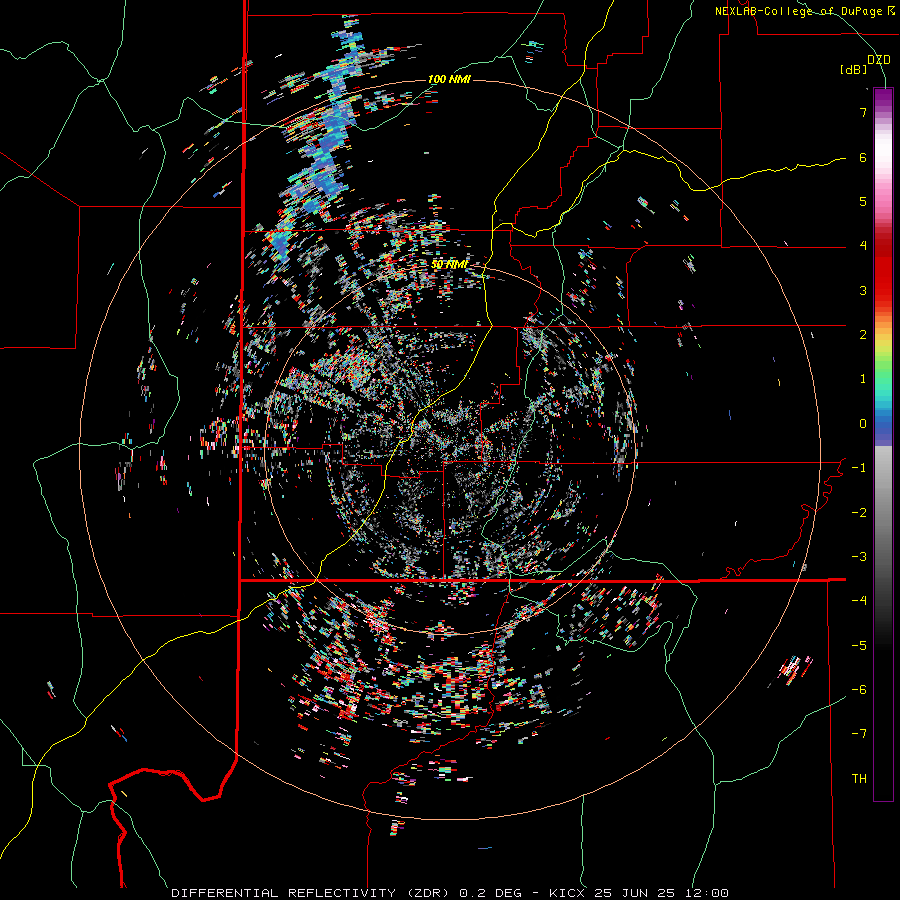Click the TH label on the legend
This screenshot has width=900, height=900.
[859, 779]
